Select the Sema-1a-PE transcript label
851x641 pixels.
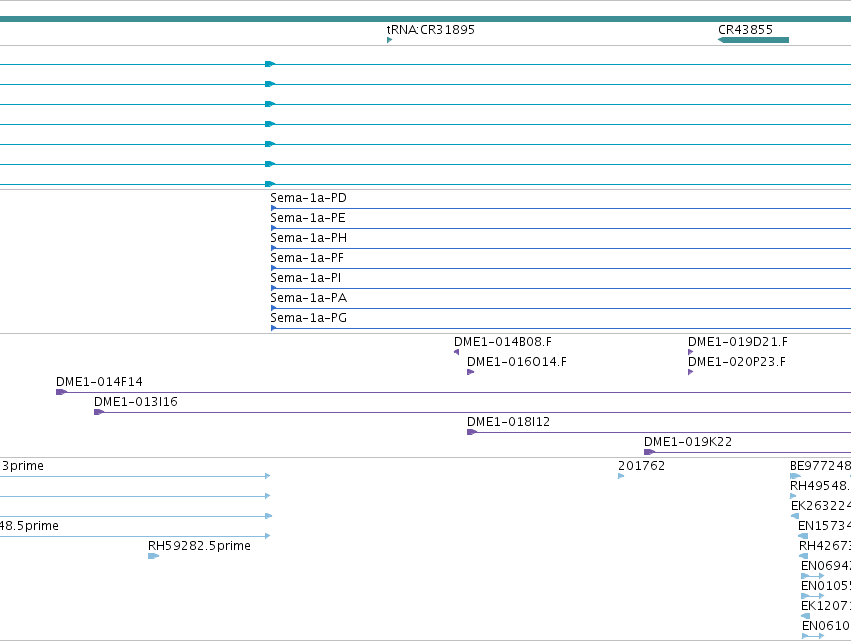point(308,218)
